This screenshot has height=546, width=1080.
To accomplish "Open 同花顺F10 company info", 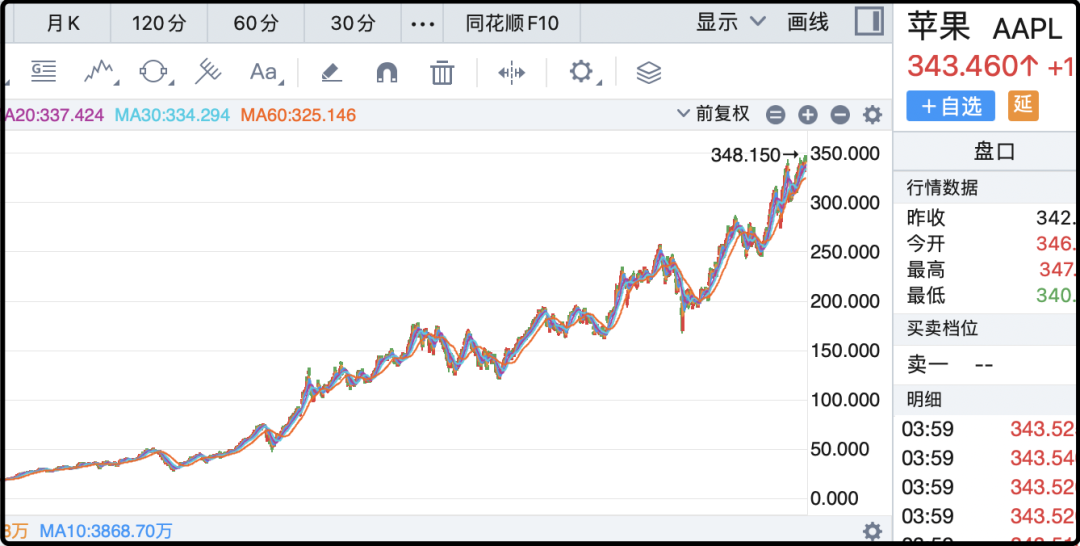I will coord(512,23).
